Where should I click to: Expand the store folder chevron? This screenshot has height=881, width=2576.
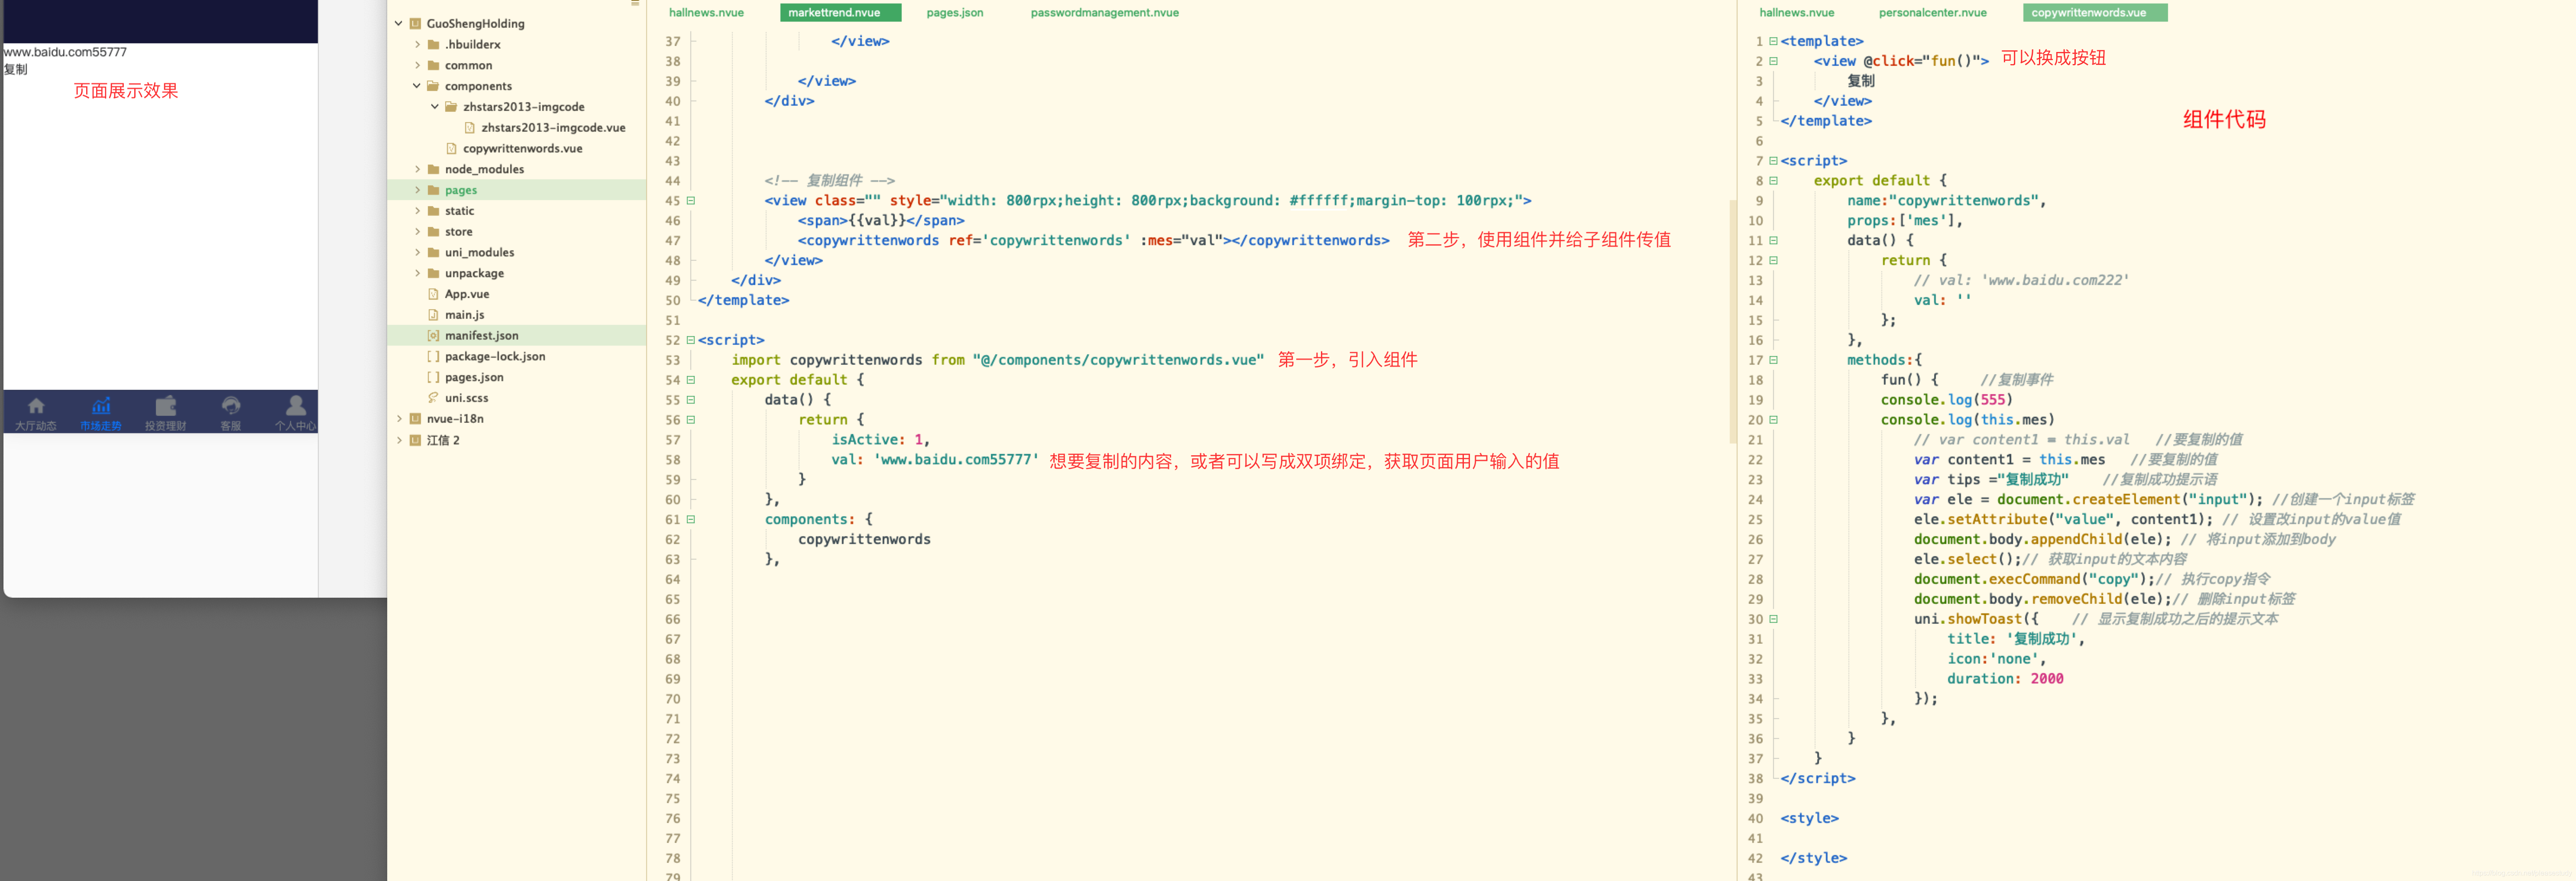point(417,232)
